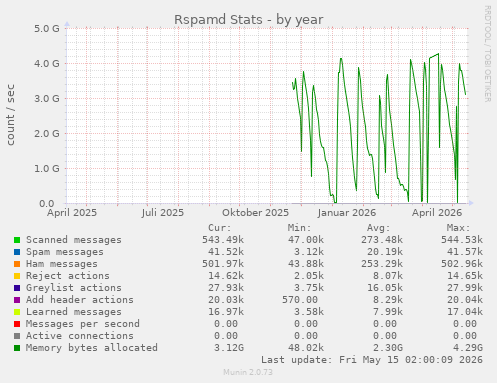Click the Ham messages orange legend swatch
Screen dimensions: 497x383
17,264
